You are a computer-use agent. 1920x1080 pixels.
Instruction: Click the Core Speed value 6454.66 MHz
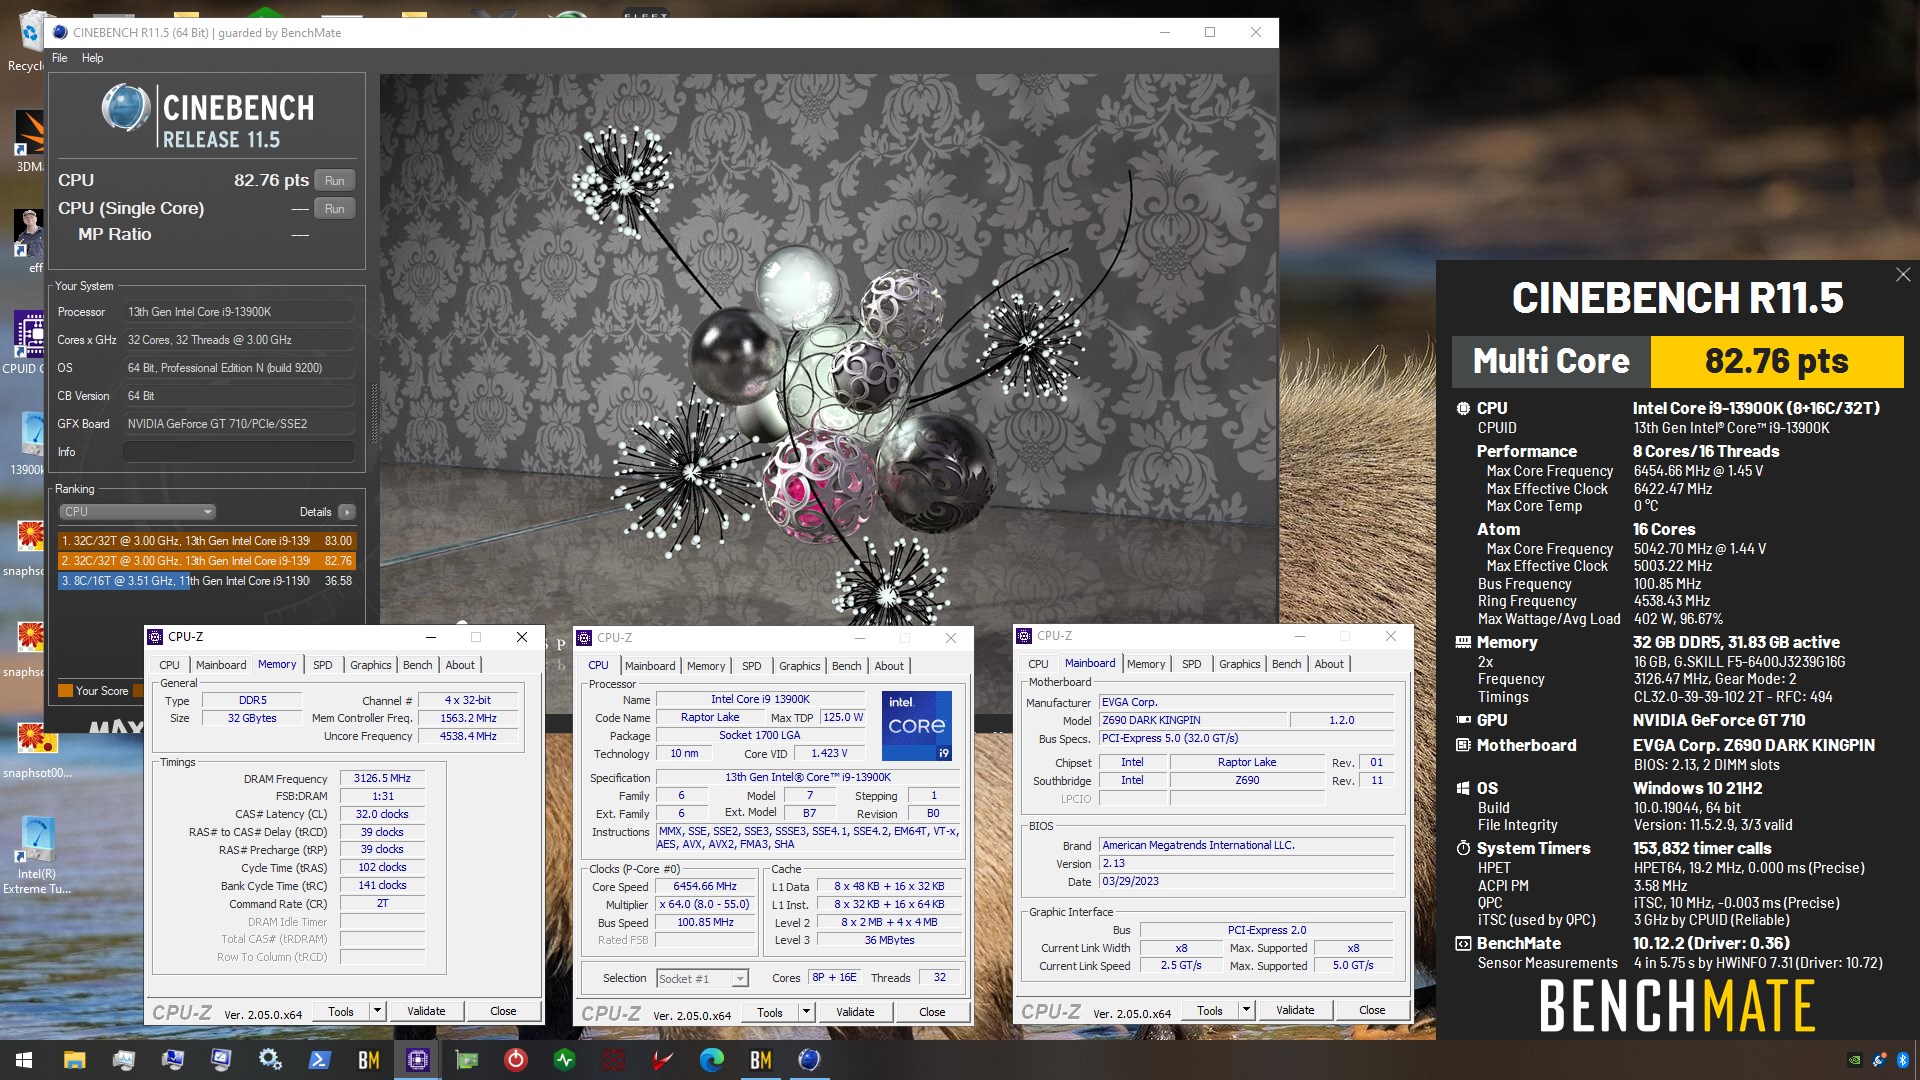(x=705, y=887)
